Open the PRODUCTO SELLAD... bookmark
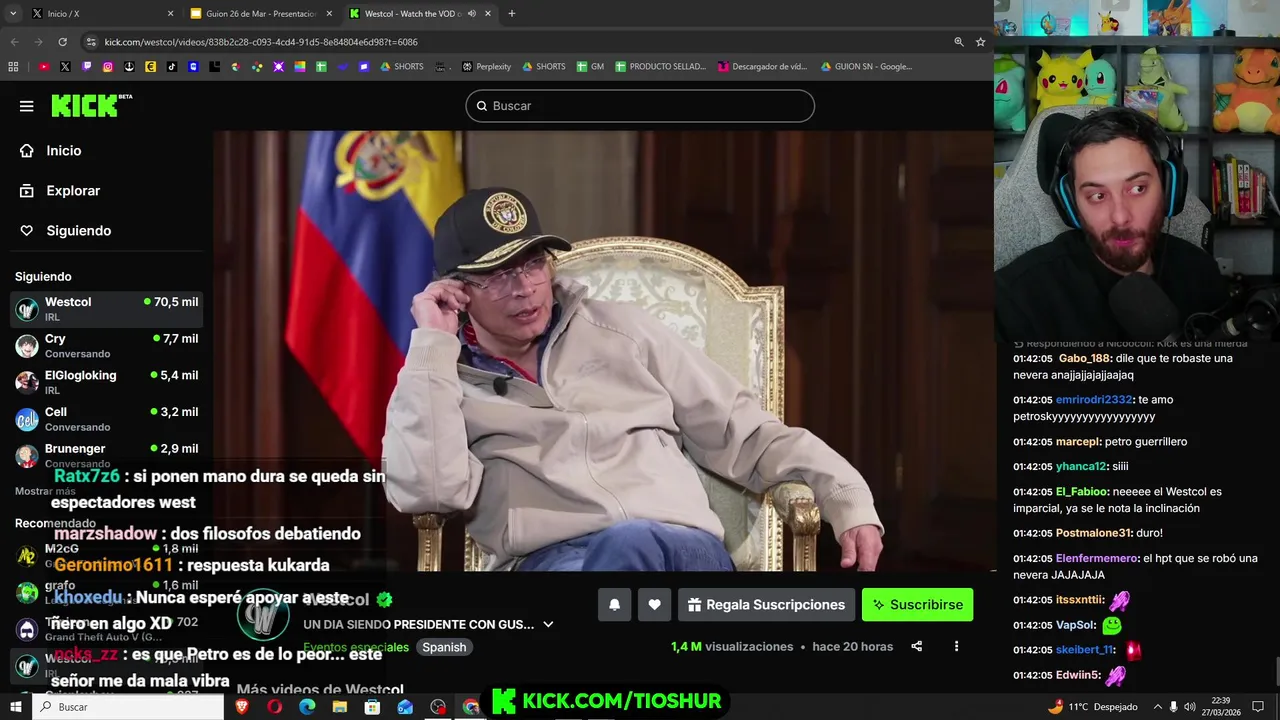This screenshot has height=720, width=1280. [660, 67]
